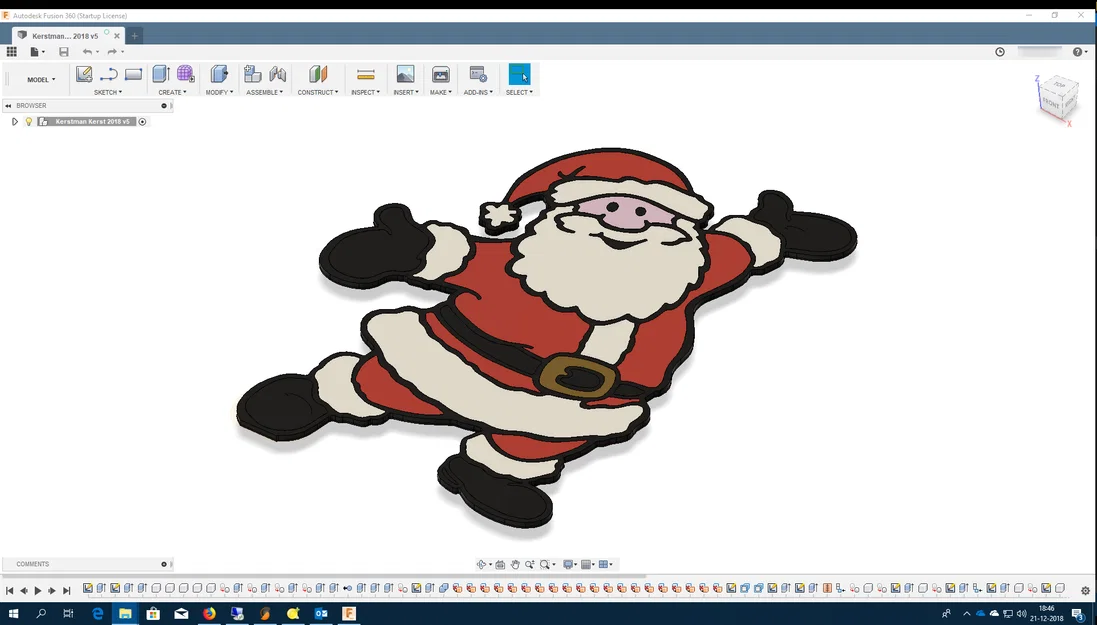
Task: Select the Kerstman Kerst 2018 v5 component
Action: pyautogui.click(x=92, y=122)
